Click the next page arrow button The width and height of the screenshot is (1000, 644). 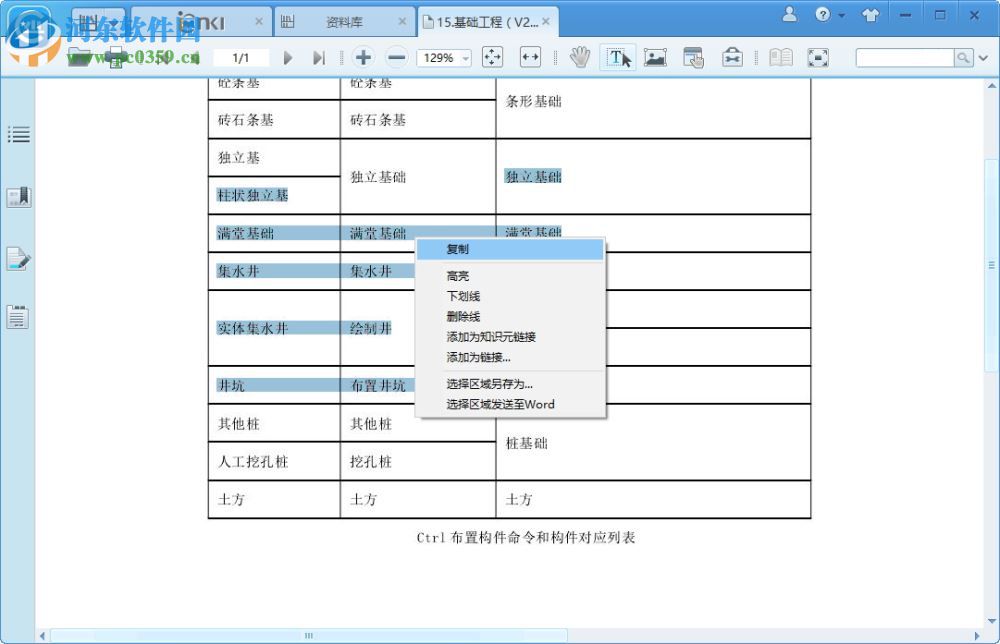(x=288, y=57)
